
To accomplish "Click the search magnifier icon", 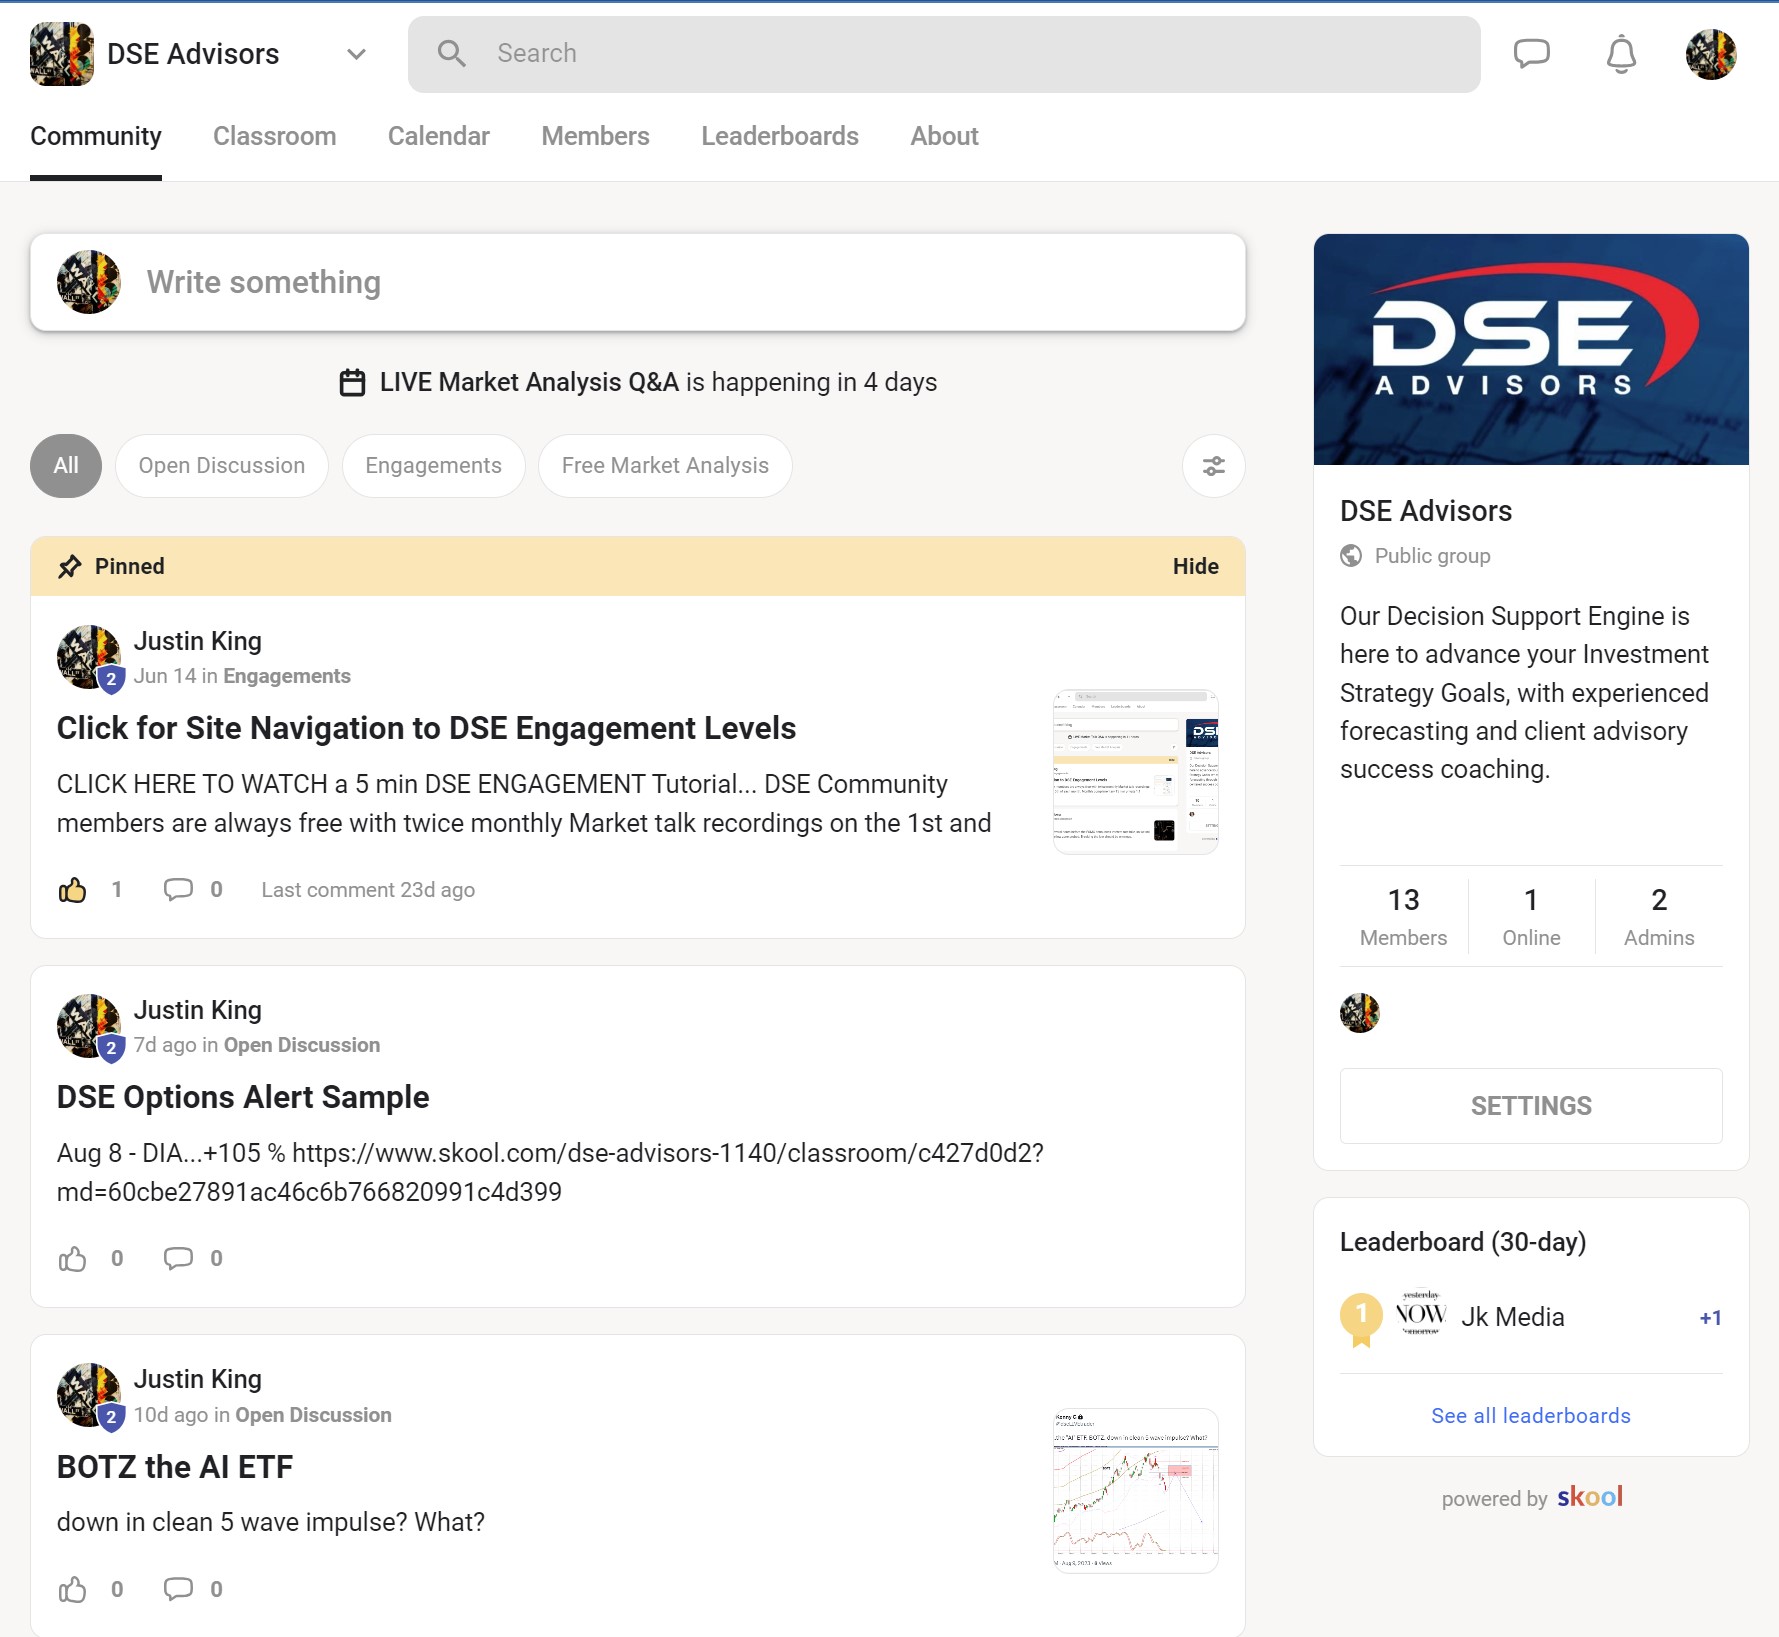I will point(452,54).
